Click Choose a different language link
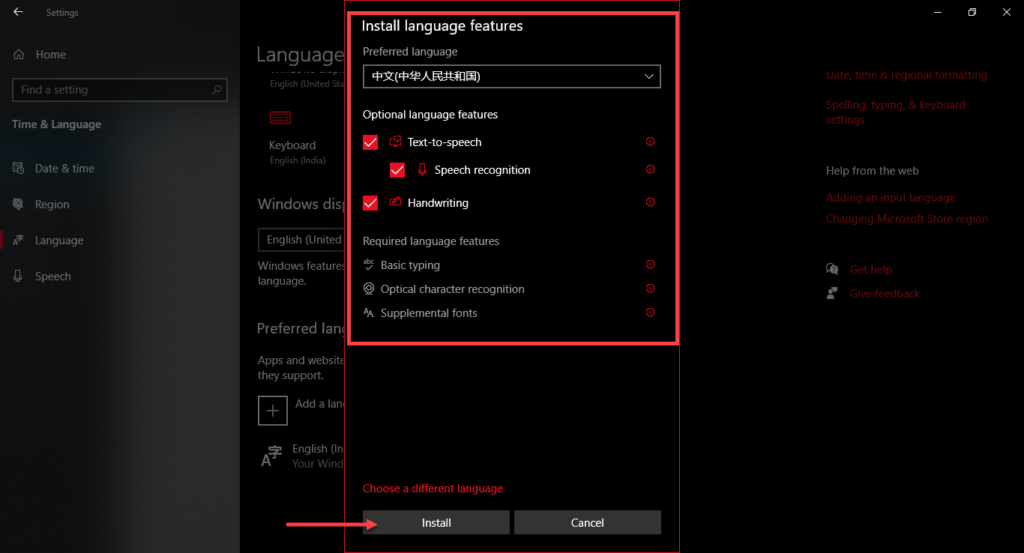Screen dimensions: 1024x553 click(432, 488)
